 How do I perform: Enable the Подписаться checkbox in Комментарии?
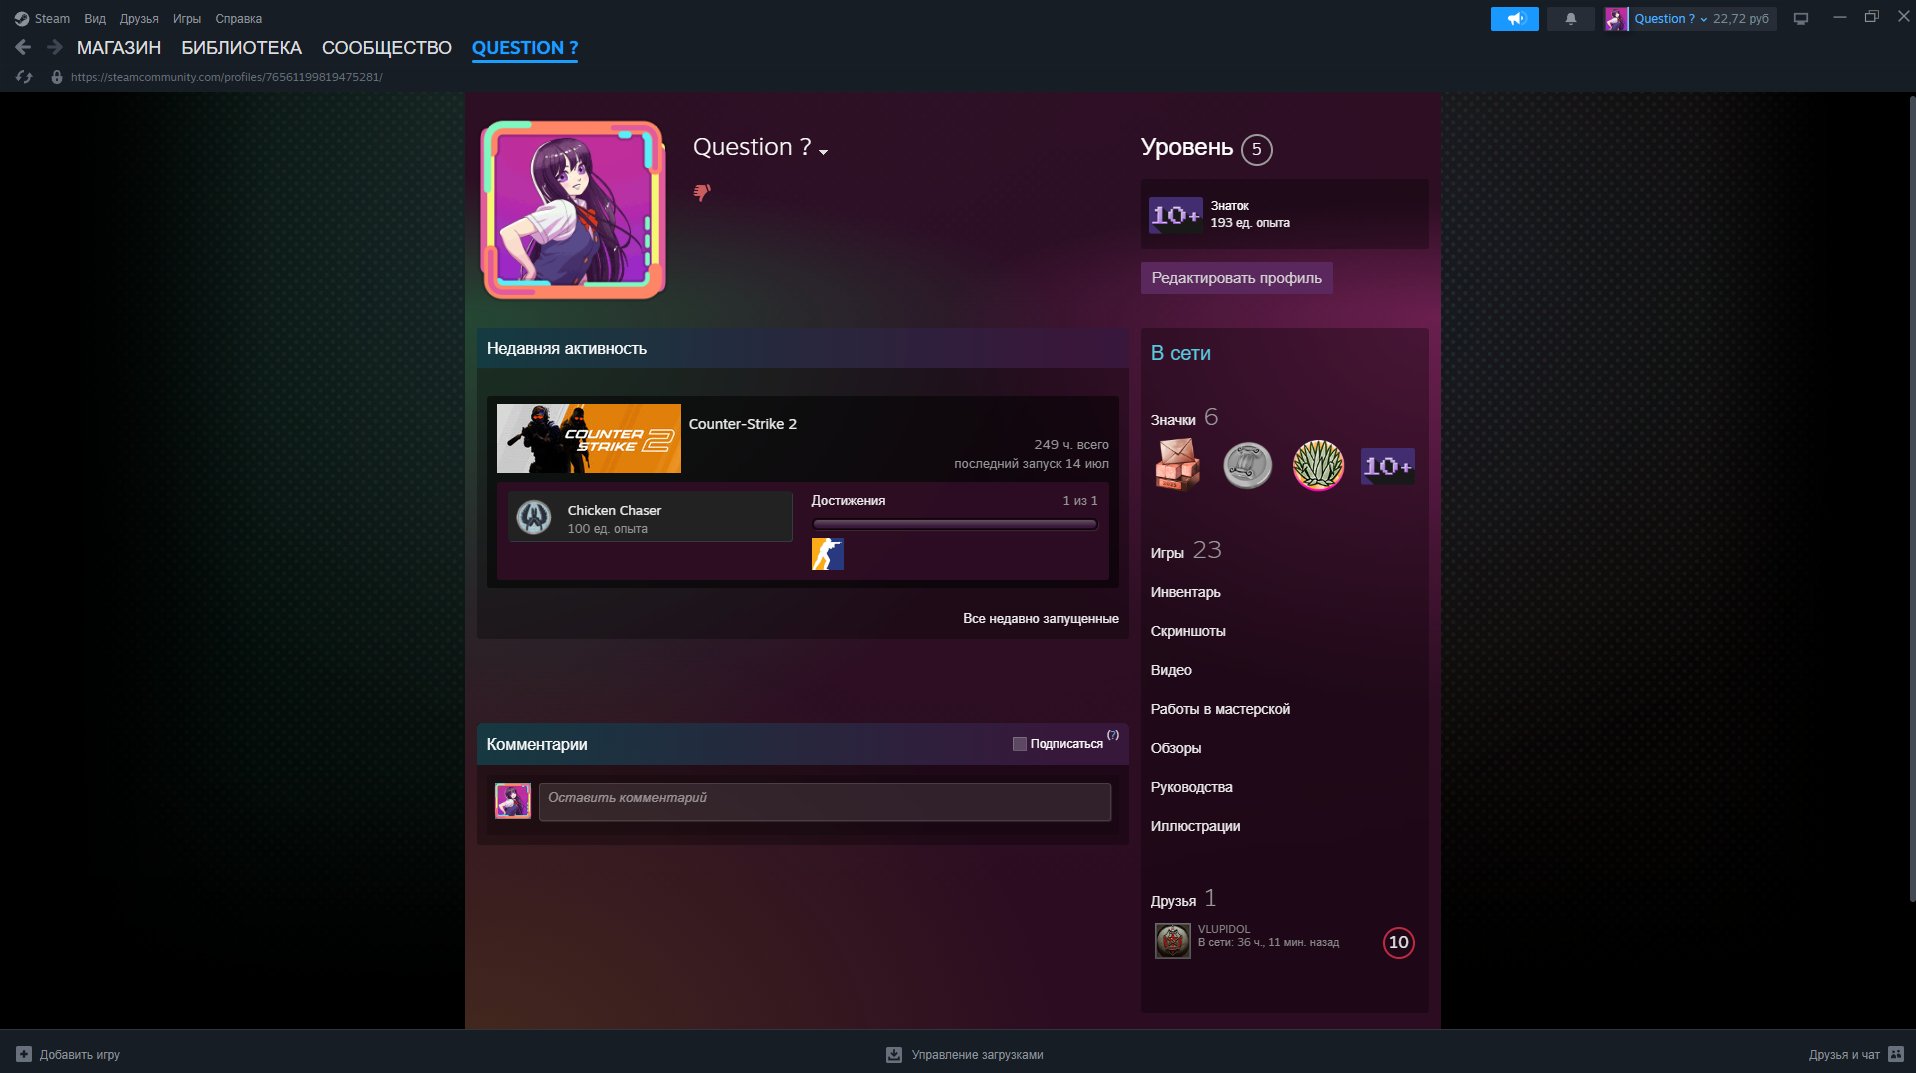1020,744
